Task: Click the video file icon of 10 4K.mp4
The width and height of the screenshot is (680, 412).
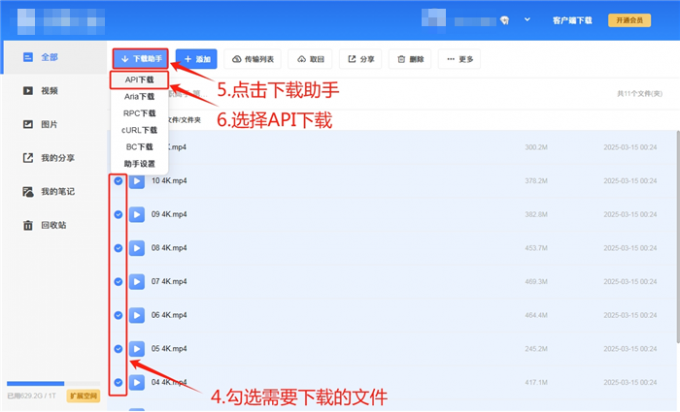Action: click(137, 181)
